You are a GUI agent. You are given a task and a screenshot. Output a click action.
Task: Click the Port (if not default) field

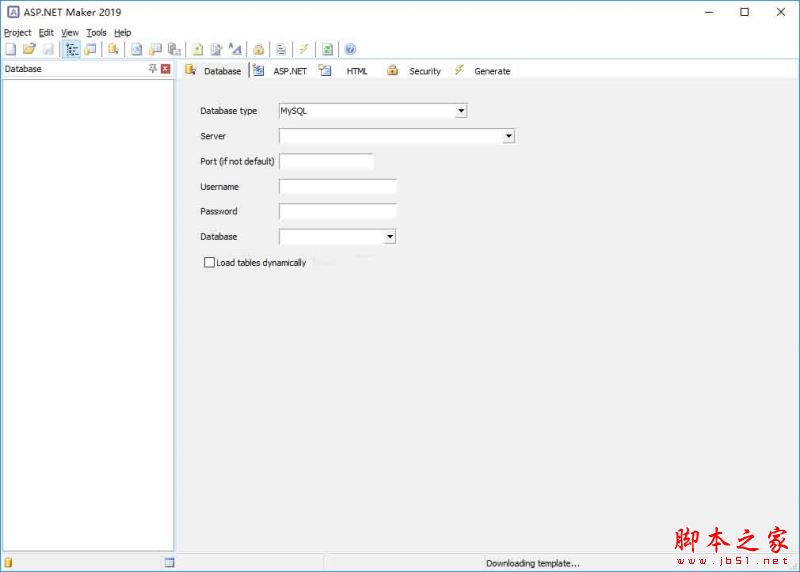click(x=326, y=162)
